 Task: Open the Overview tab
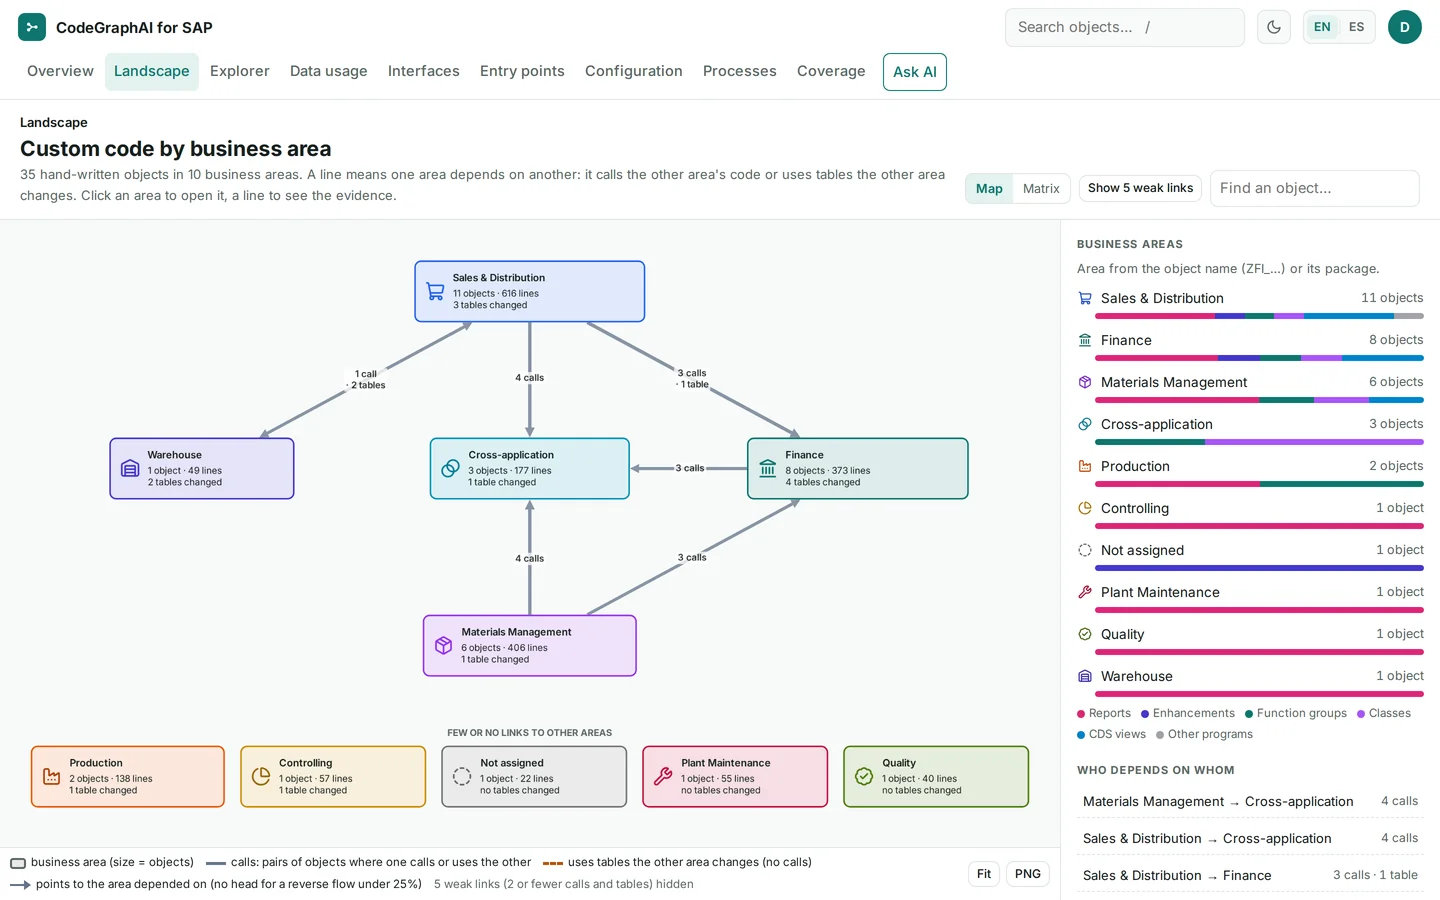pos(60,71)
